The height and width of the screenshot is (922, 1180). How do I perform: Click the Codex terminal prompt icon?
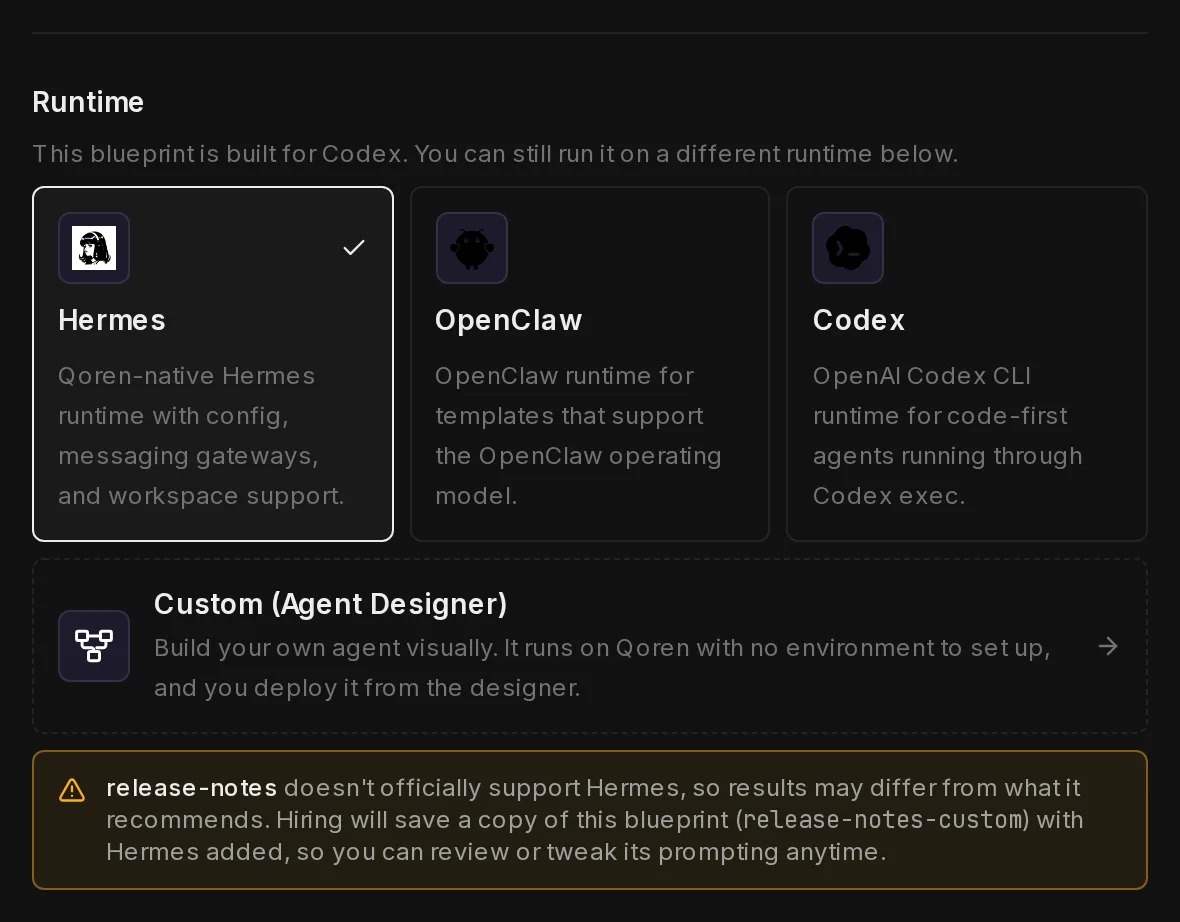click(848, 248)
